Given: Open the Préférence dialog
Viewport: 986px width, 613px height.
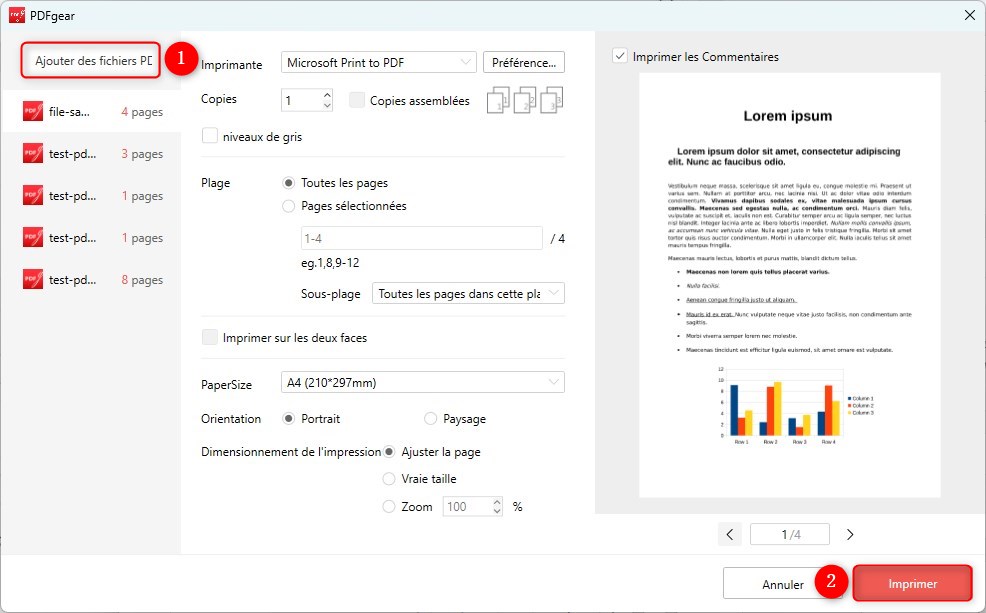Looking at the screenshot, I should [x=523, y=62].
